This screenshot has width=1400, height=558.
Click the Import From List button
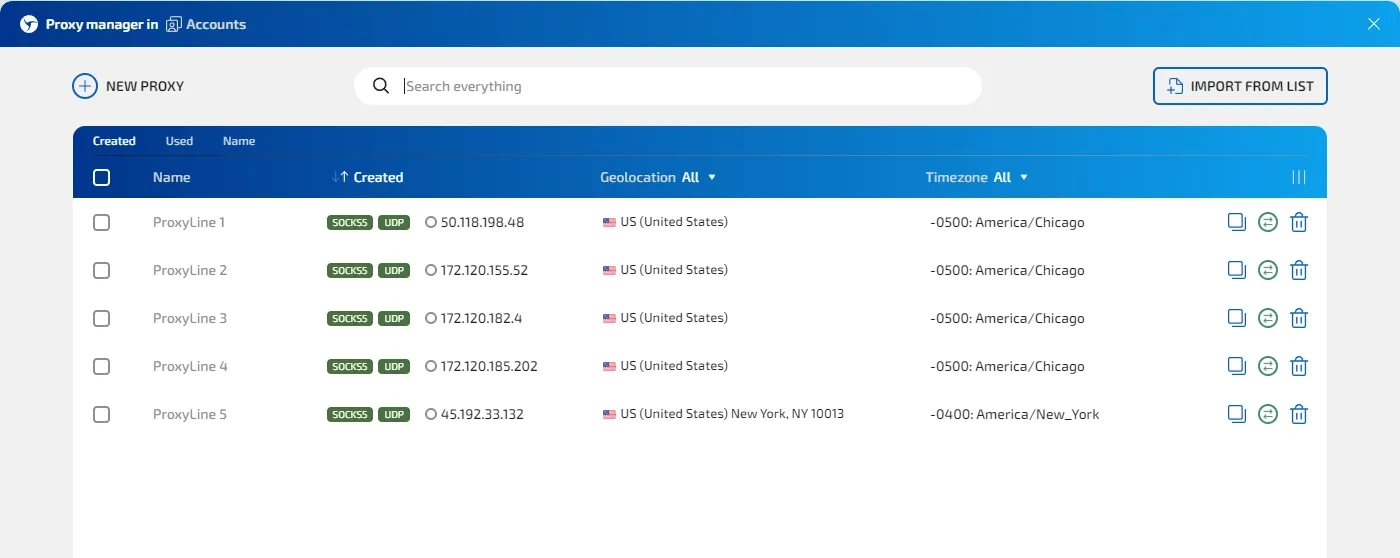1240,86
